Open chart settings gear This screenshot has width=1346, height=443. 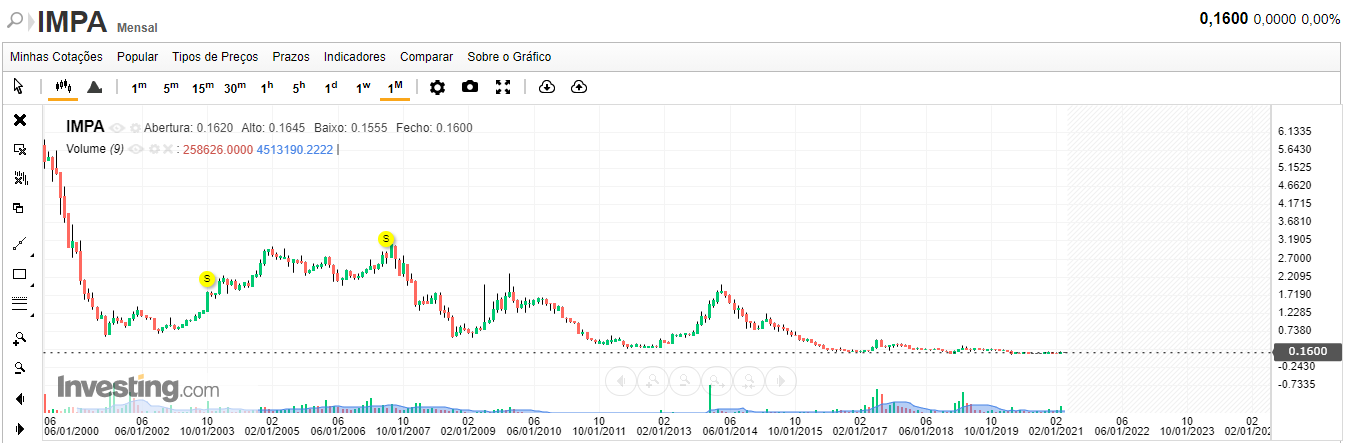pyautogui.click(x=437, y=87)
